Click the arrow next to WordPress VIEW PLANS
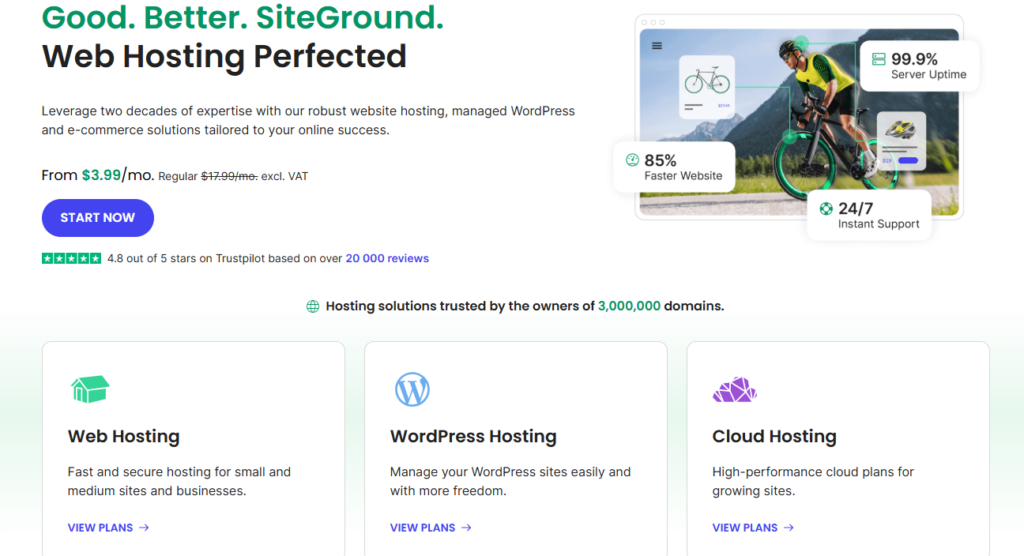This screenshot has height=556, width=1024. pos(466,527)
